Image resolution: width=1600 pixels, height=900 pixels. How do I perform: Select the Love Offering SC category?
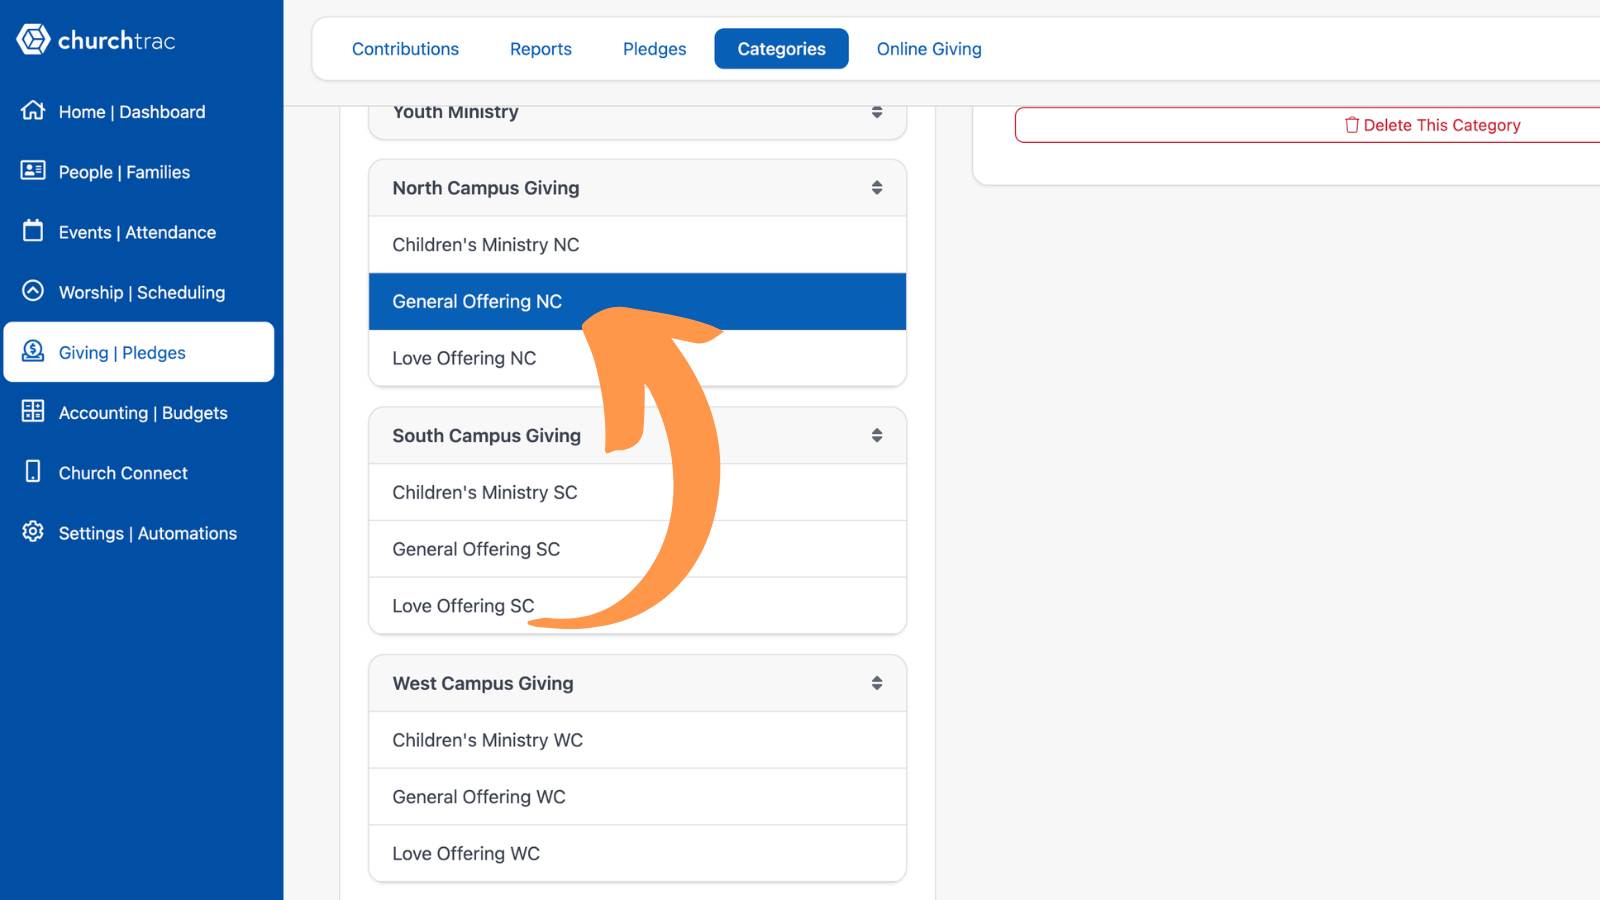[637, 606]
